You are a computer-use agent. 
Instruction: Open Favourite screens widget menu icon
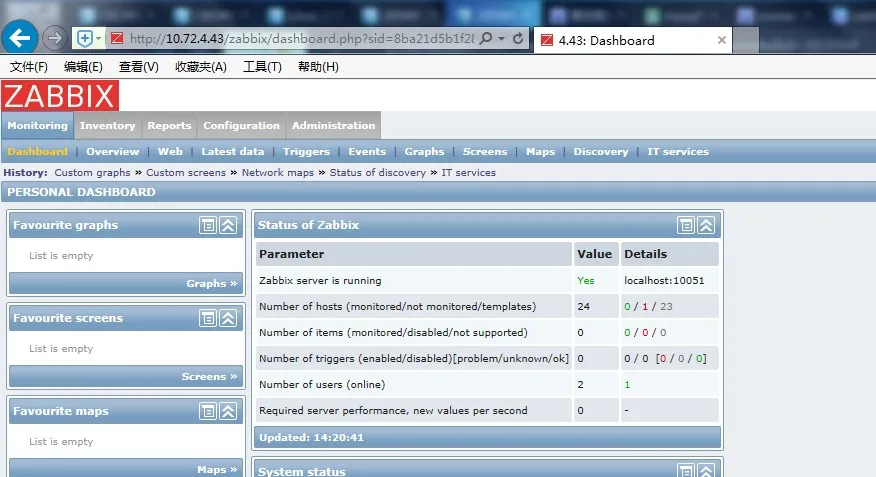208,318
